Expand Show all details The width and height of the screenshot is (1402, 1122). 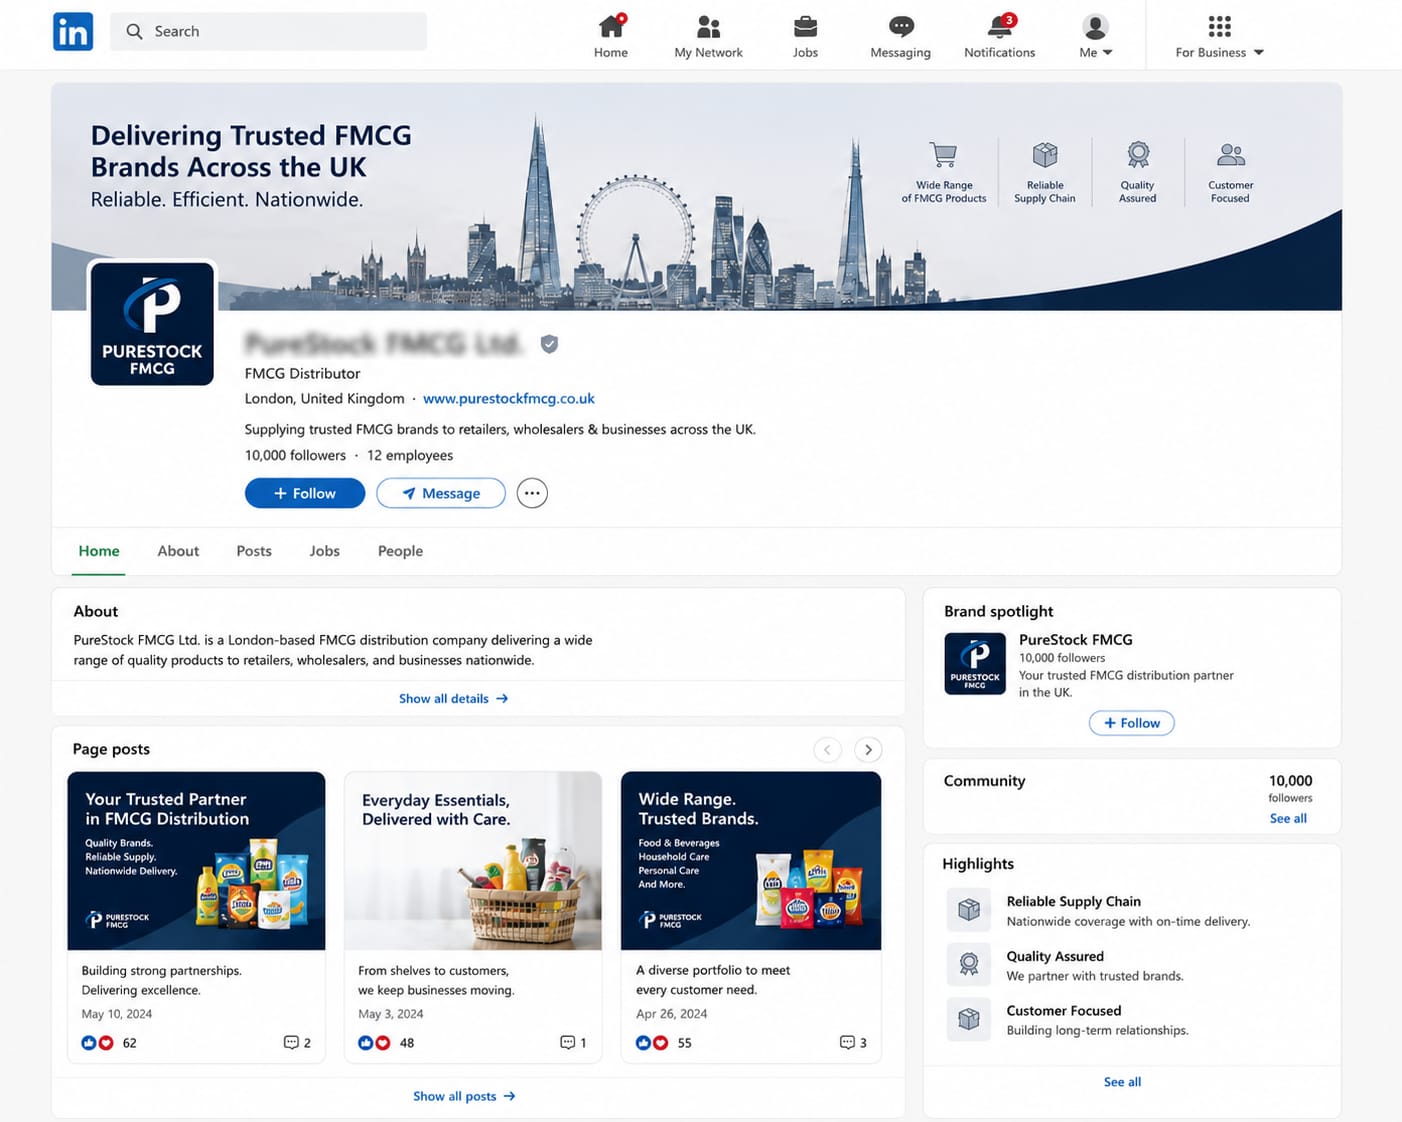(454, 698)
